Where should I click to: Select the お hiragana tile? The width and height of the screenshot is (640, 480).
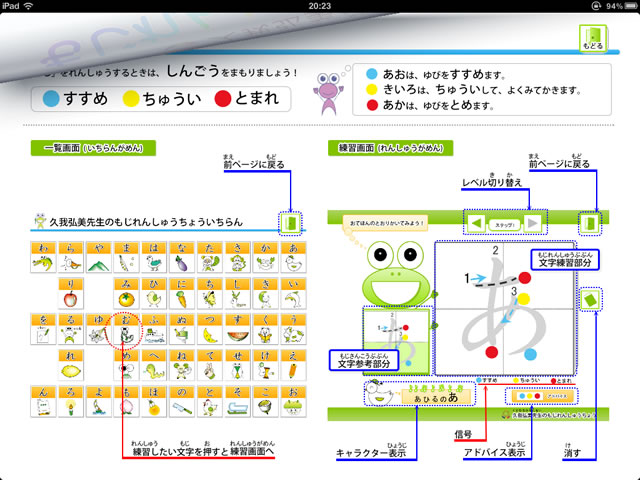(x=293, y=401)
